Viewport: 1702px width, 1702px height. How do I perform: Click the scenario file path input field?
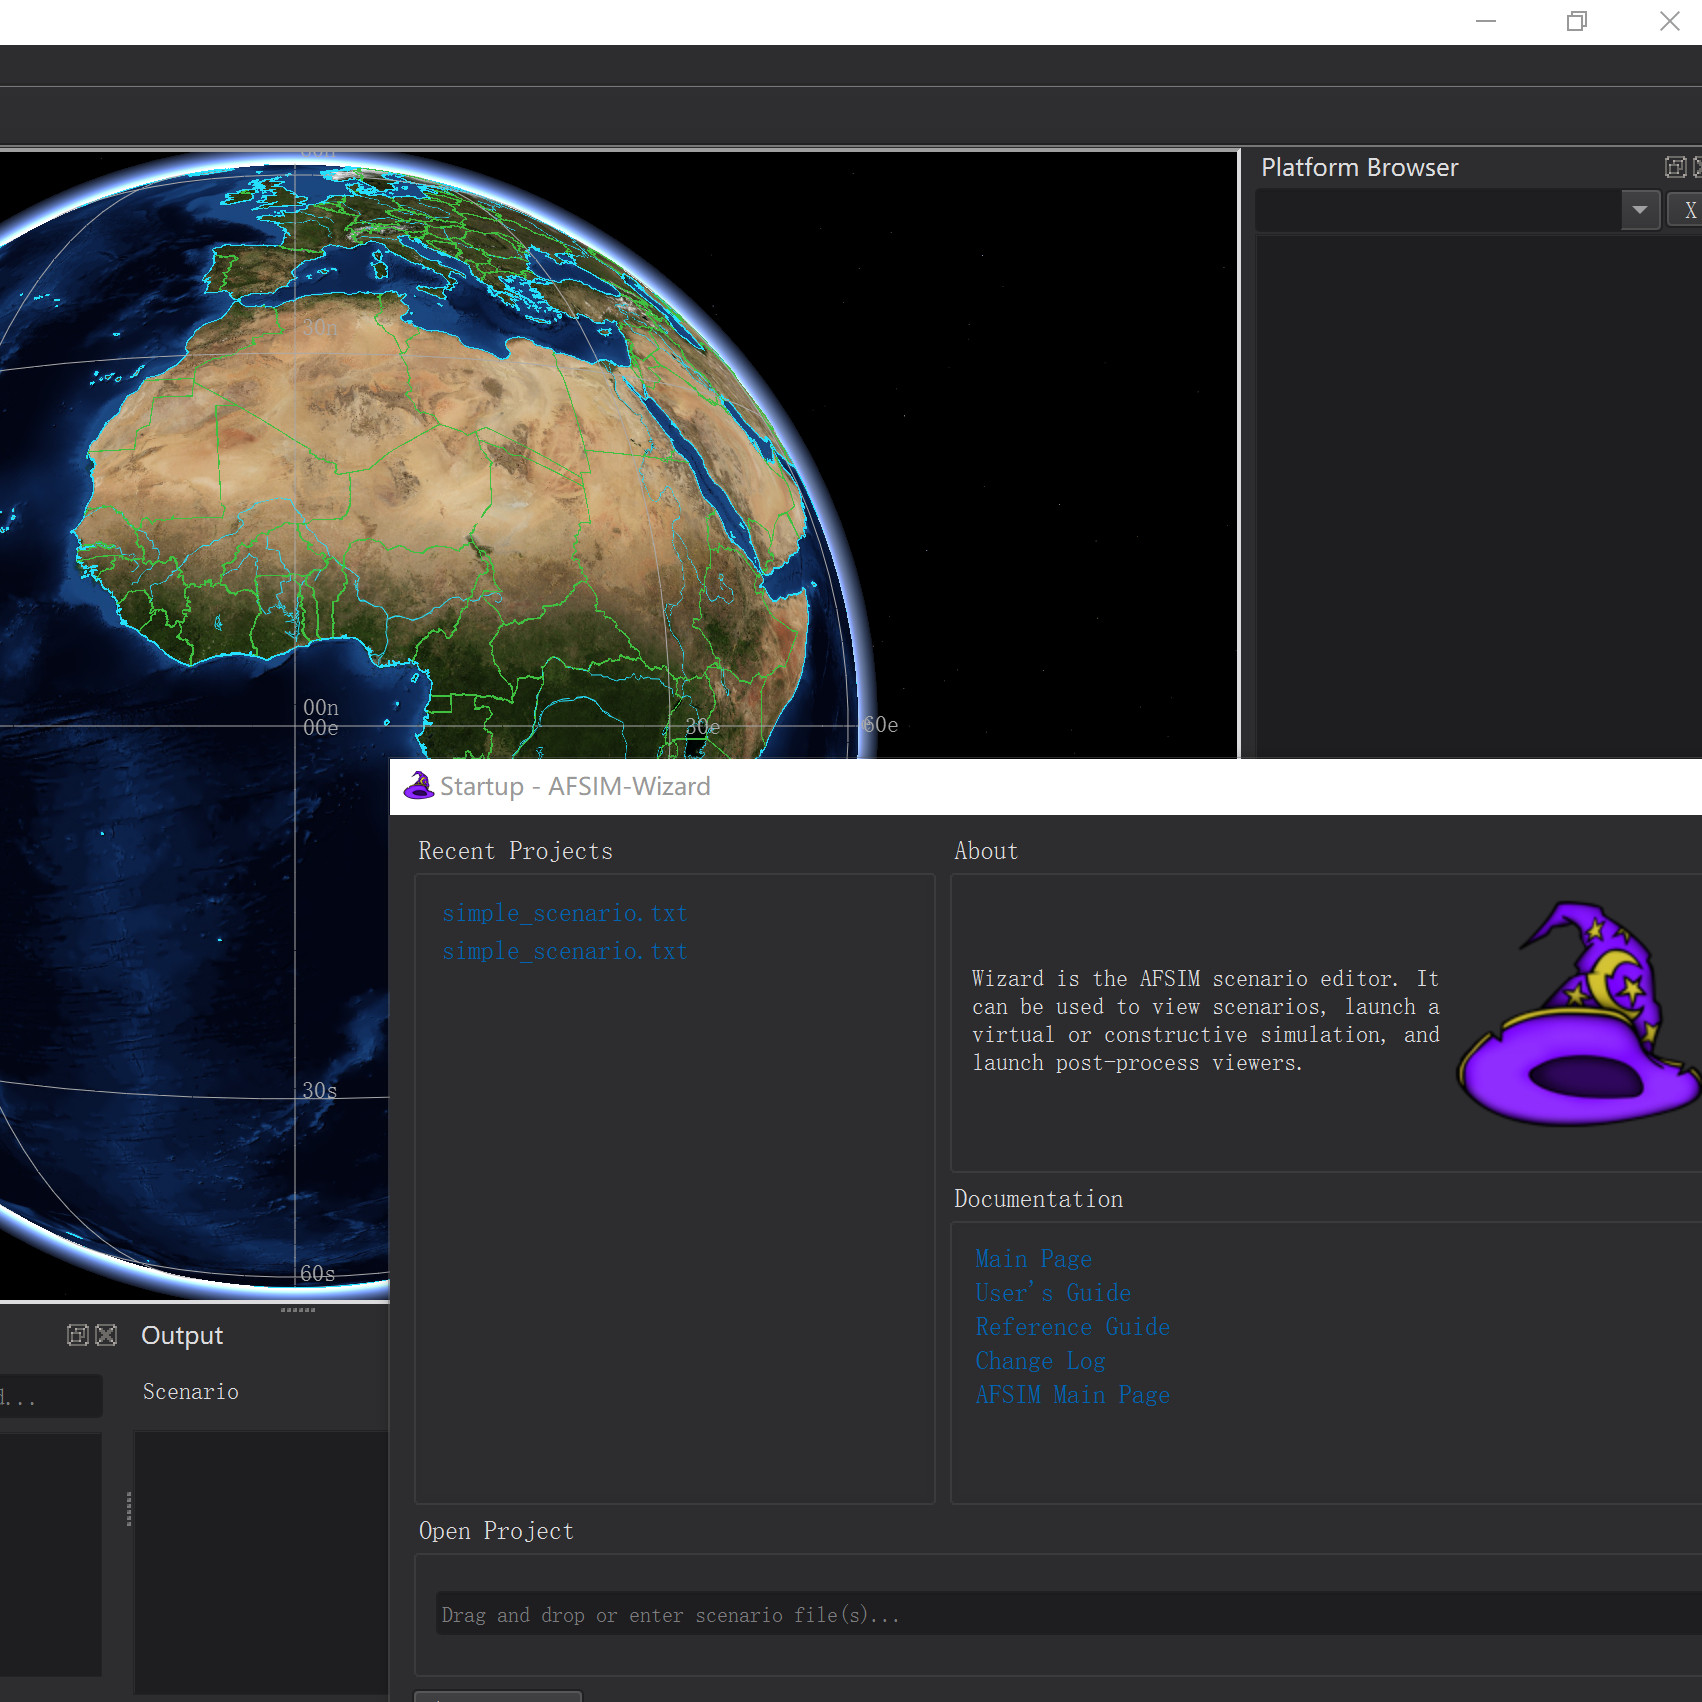click(x=1060, y=1614)
